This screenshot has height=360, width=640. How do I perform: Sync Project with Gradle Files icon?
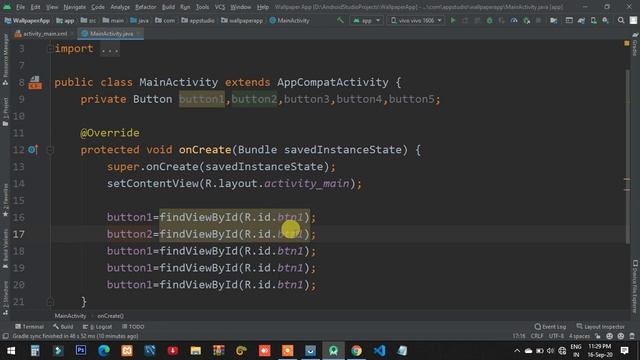(x=581, y=20)
